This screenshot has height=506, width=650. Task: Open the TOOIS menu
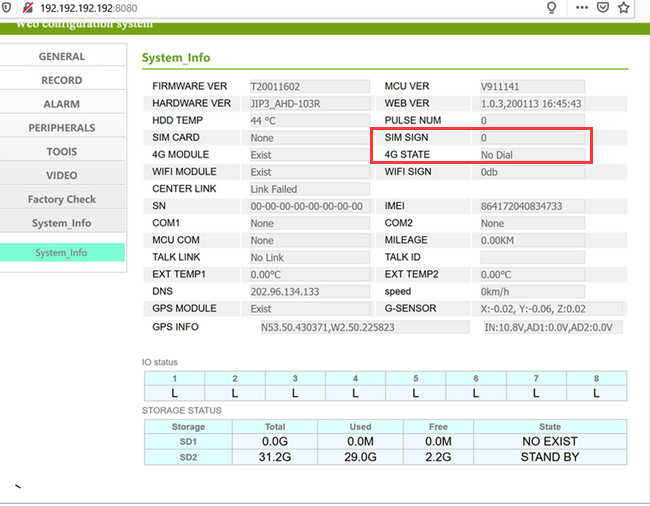[x=62, y=151]
